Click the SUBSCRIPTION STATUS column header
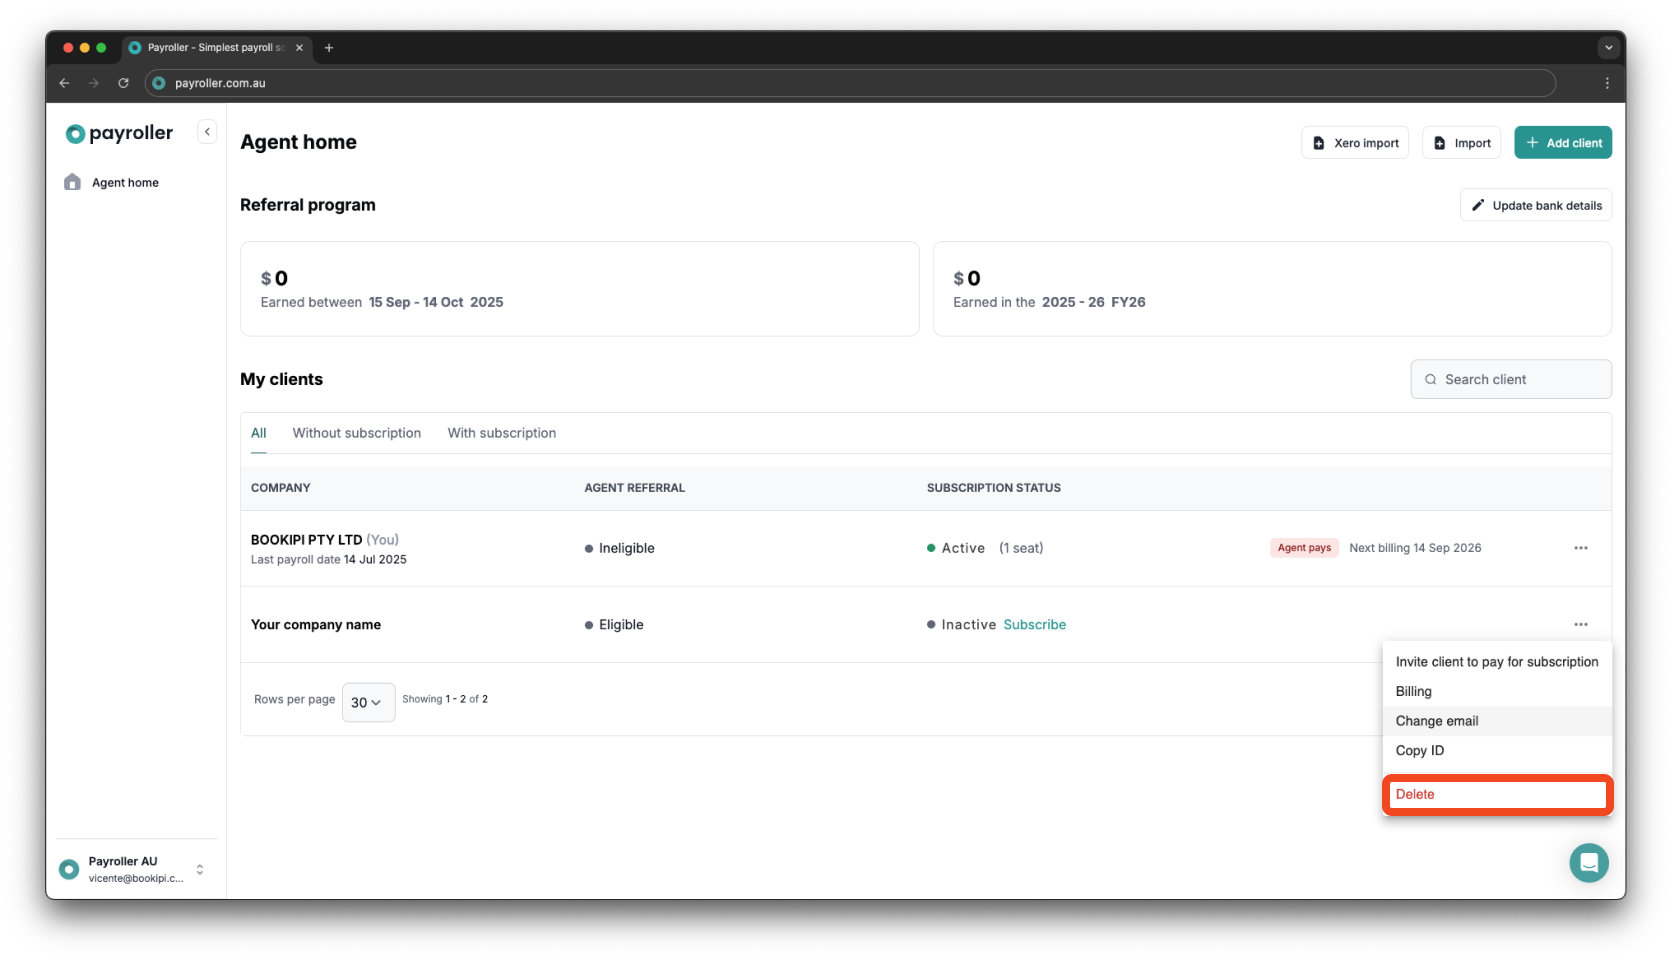 pyautogui.click(x=994, y=488)
